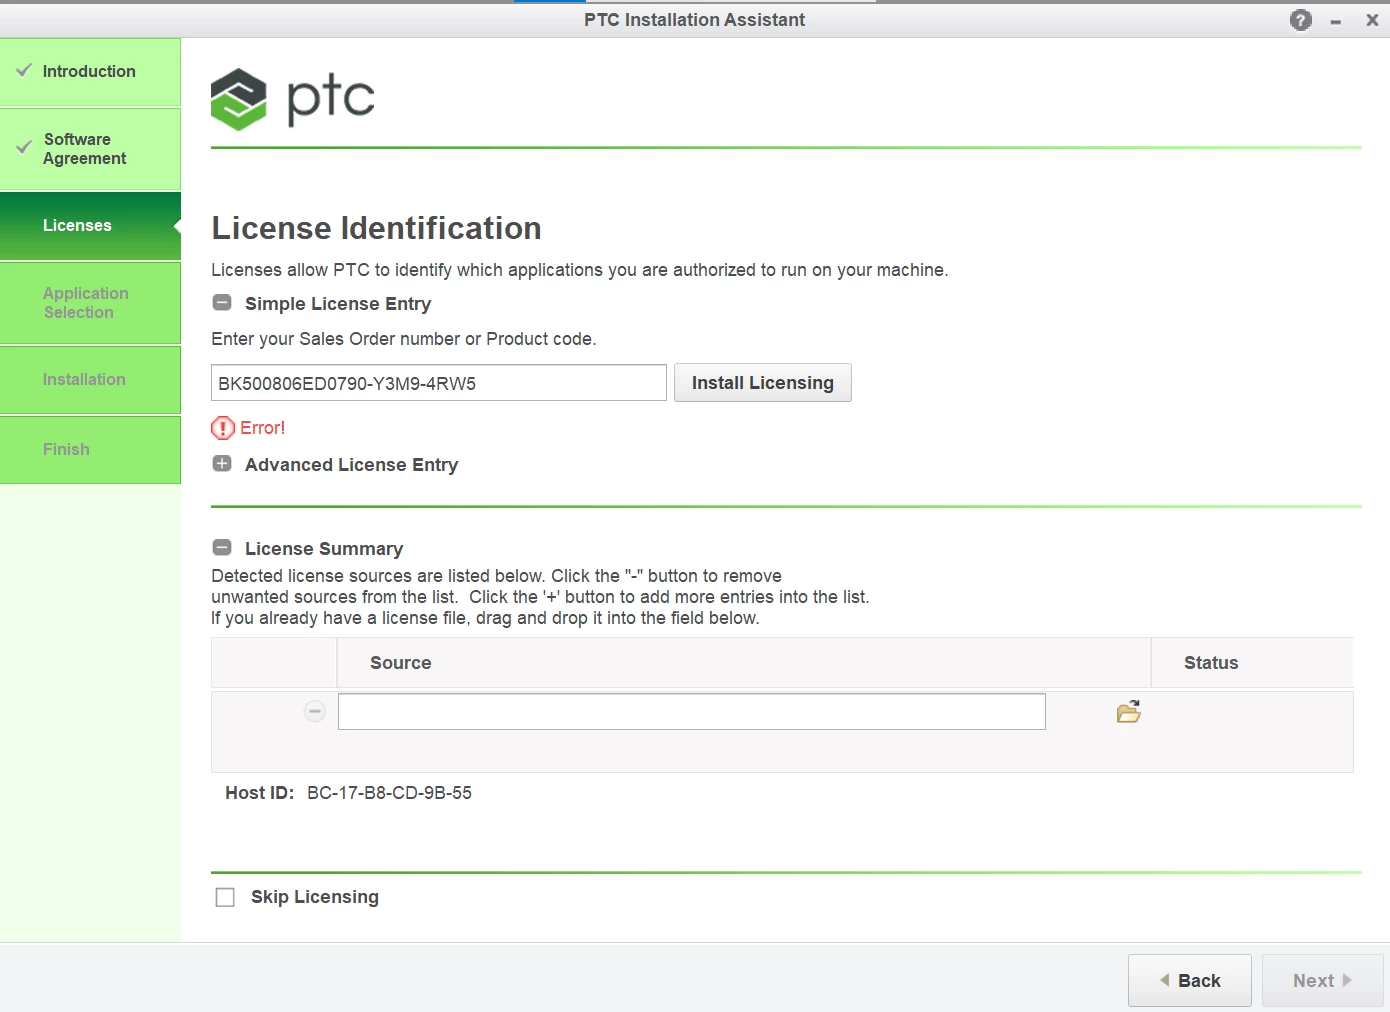
Task: Open the Application Selection step
Action: point(90,303)
